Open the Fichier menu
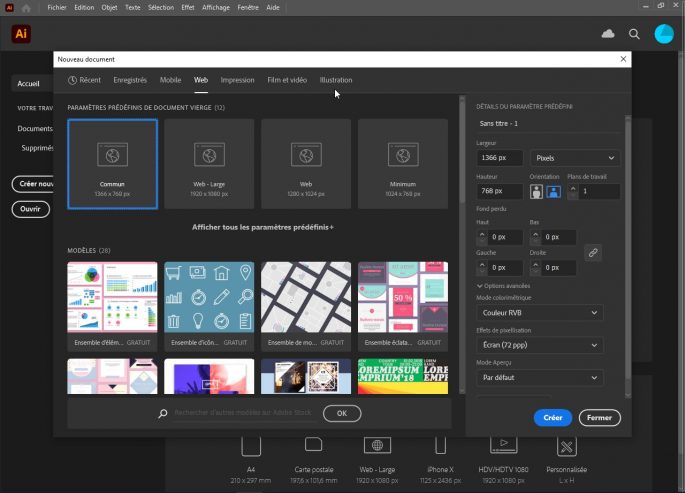The height and width of the screenshot is (493, 685). (x=57, y=7)
